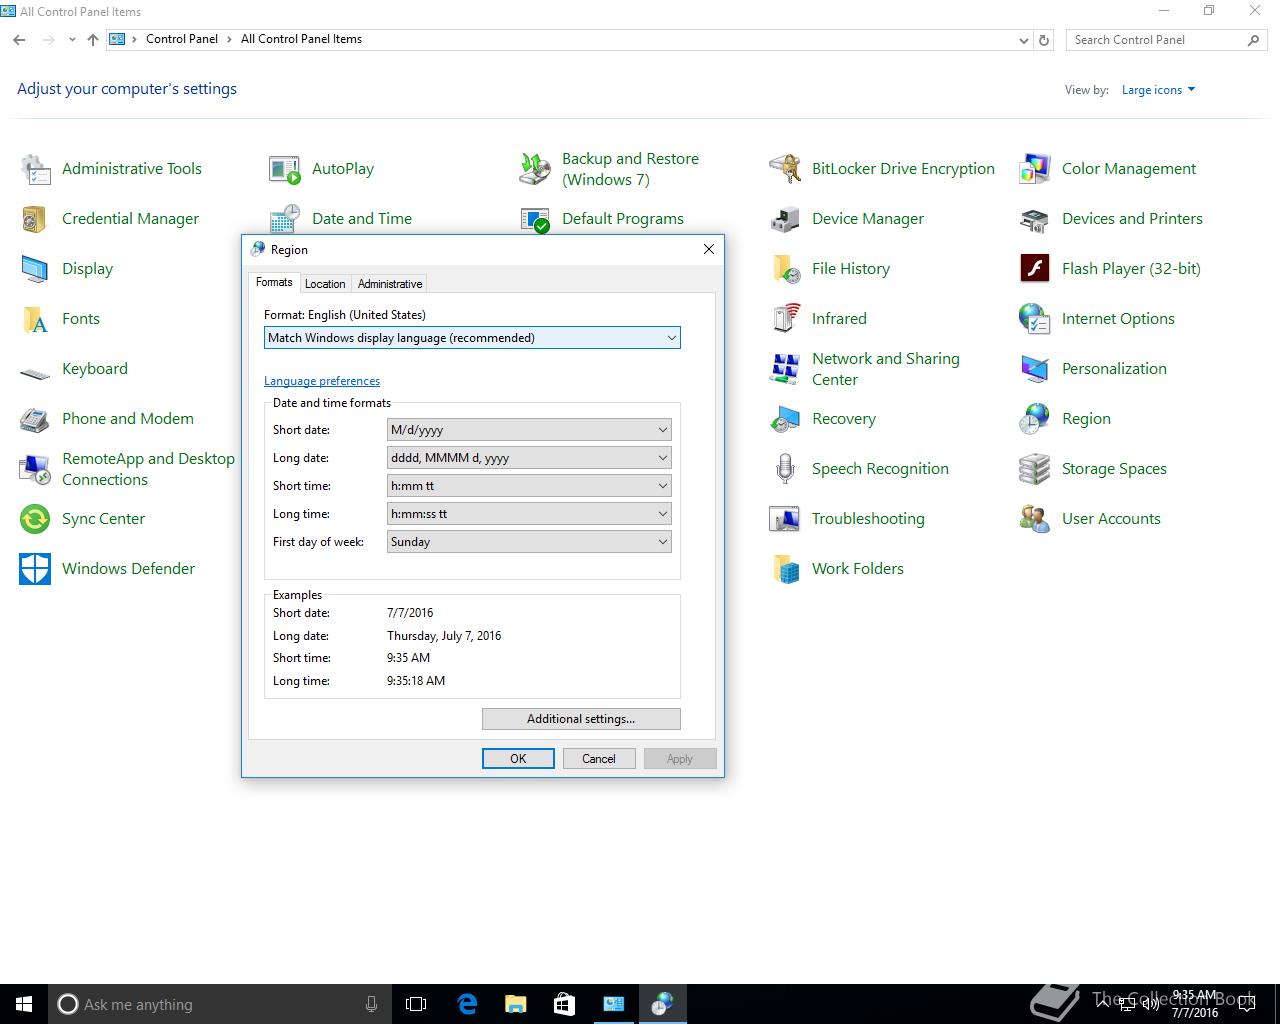1280x1024 pixels.
Task: Open Task View from the taskbar
Action: (x=416, y=1004)
